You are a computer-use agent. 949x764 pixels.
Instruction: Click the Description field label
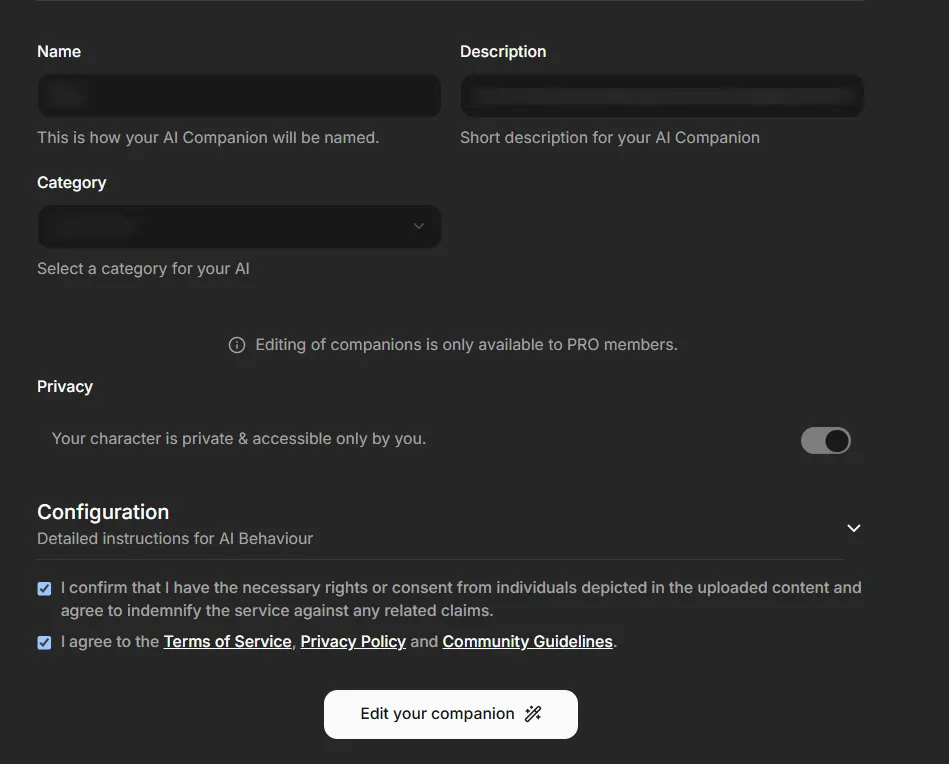[503, 51]
